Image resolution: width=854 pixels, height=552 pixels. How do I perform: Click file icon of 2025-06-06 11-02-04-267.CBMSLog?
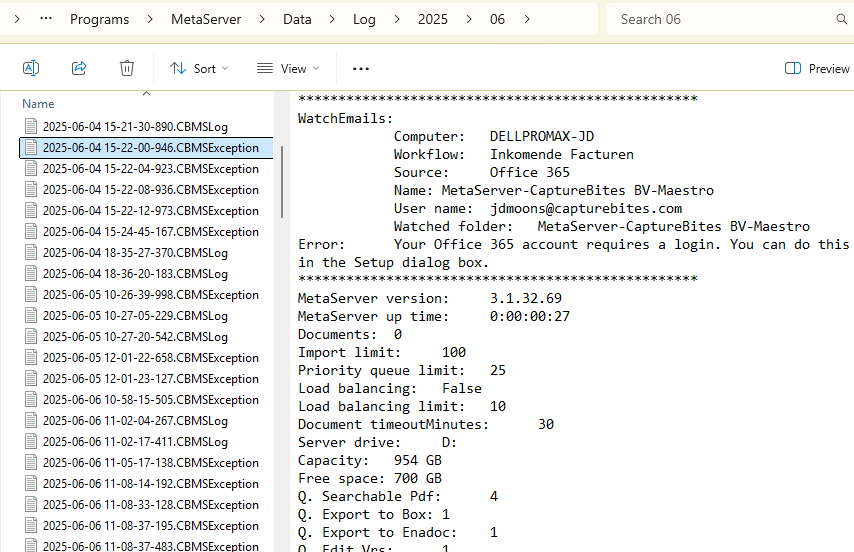[31, 420]
